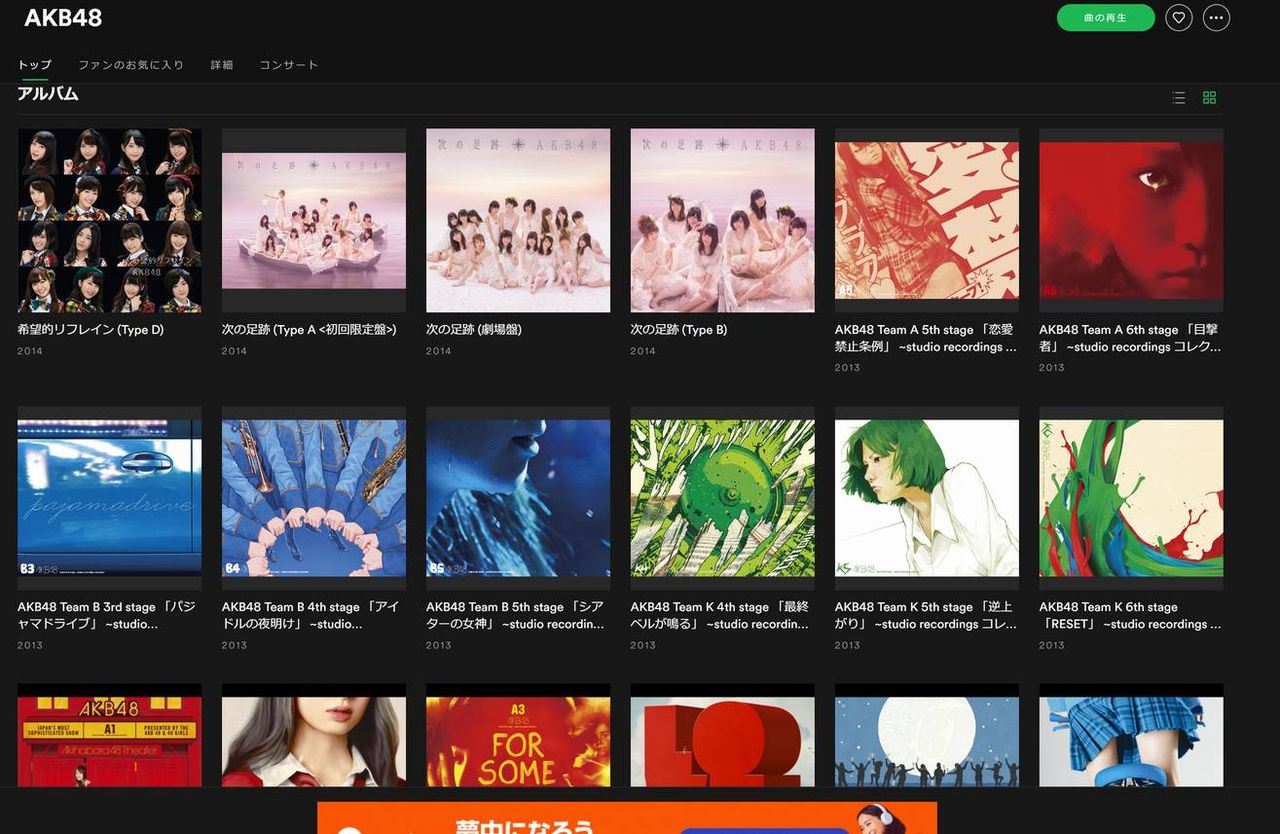The image size is (1280, 834).
Task: Click year 2014 under 次の足跡 (Type B)
Action: click(644, 351)
